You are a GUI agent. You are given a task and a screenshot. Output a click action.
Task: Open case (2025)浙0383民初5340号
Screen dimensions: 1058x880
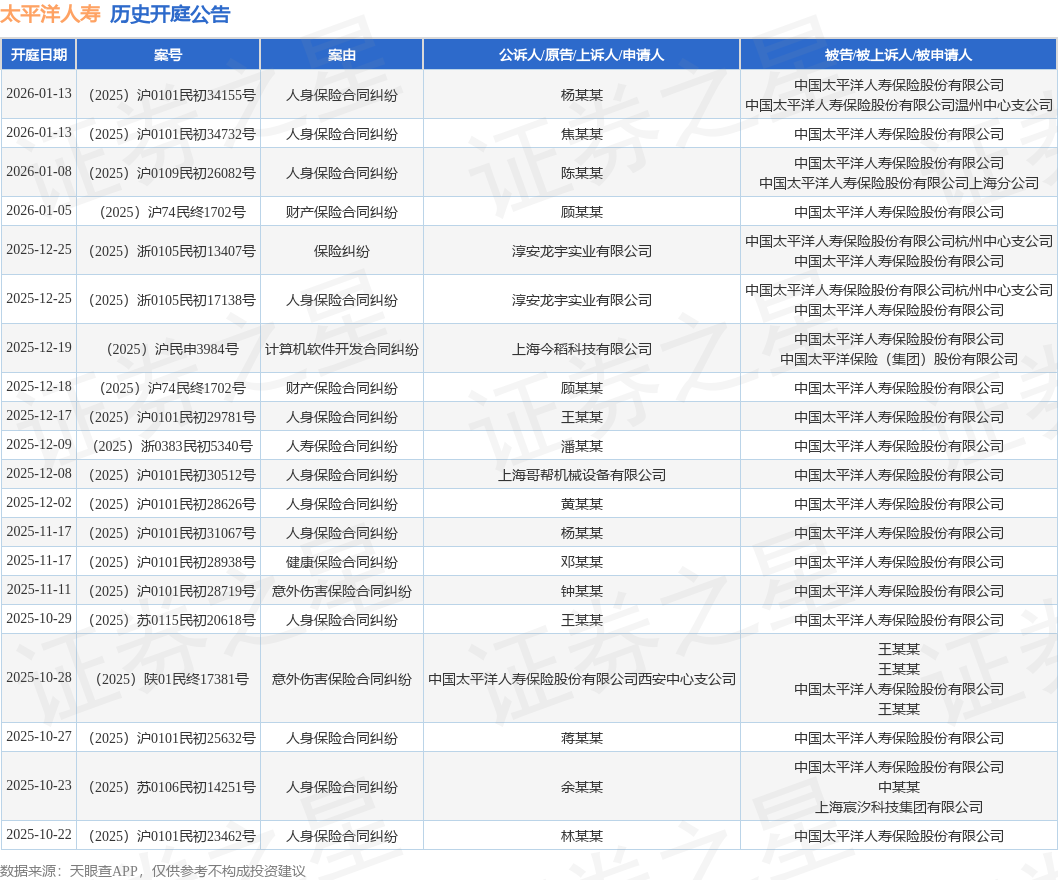tap(172, 446)
